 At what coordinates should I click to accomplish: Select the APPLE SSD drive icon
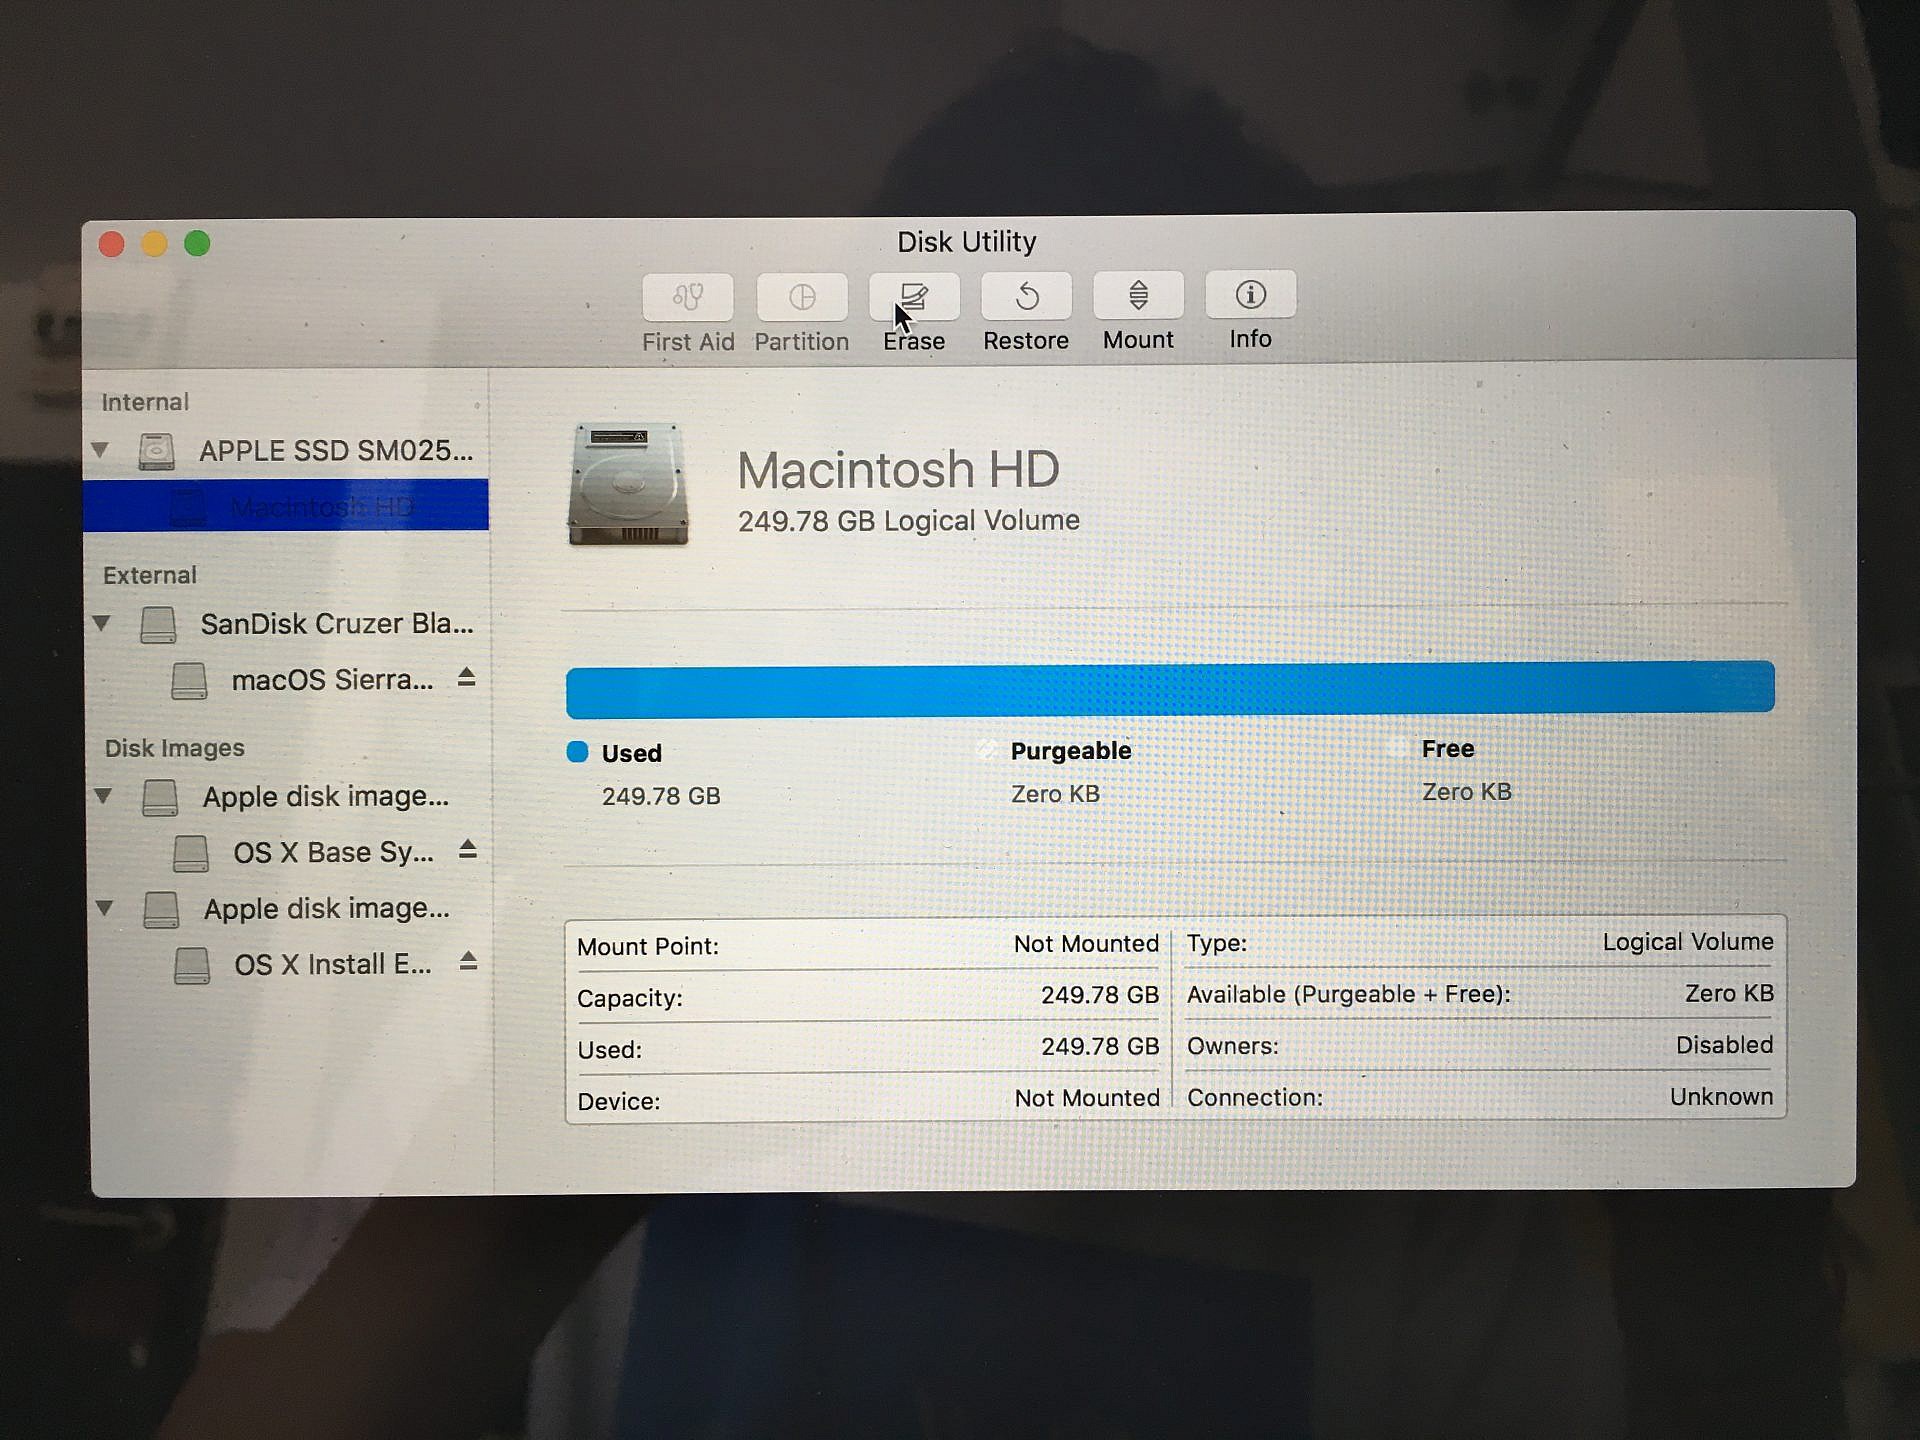click(x=156, y=451)
